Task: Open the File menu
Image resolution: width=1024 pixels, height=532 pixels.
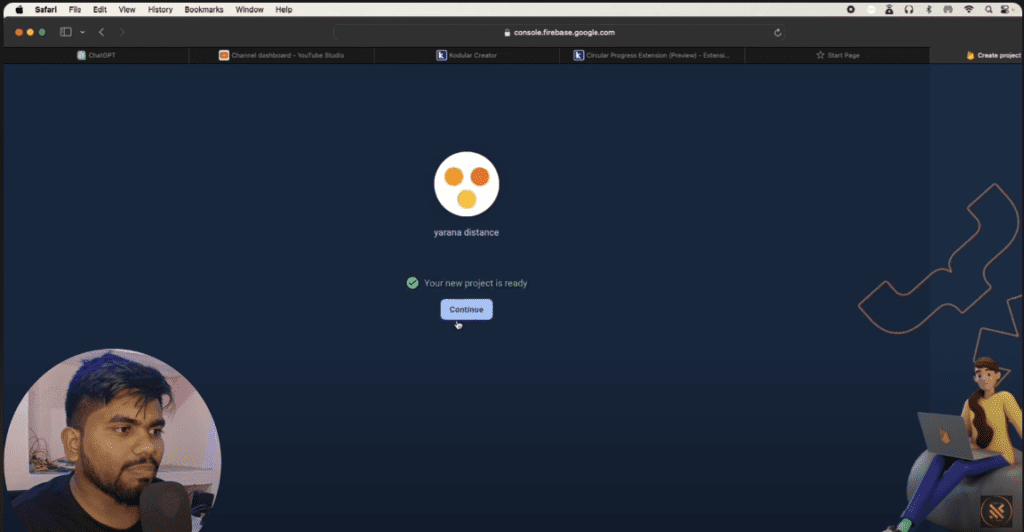Action: 75,9
